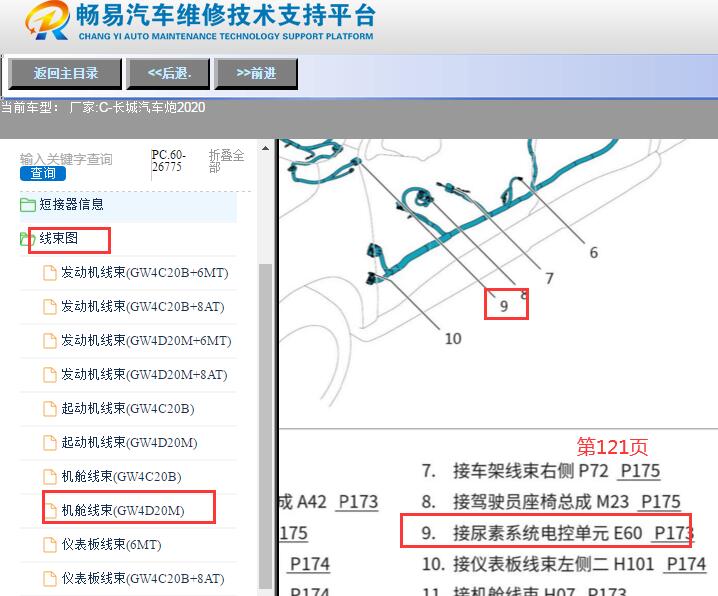Select 机舱线束(GW4C20B) entry

click(121, 476)
